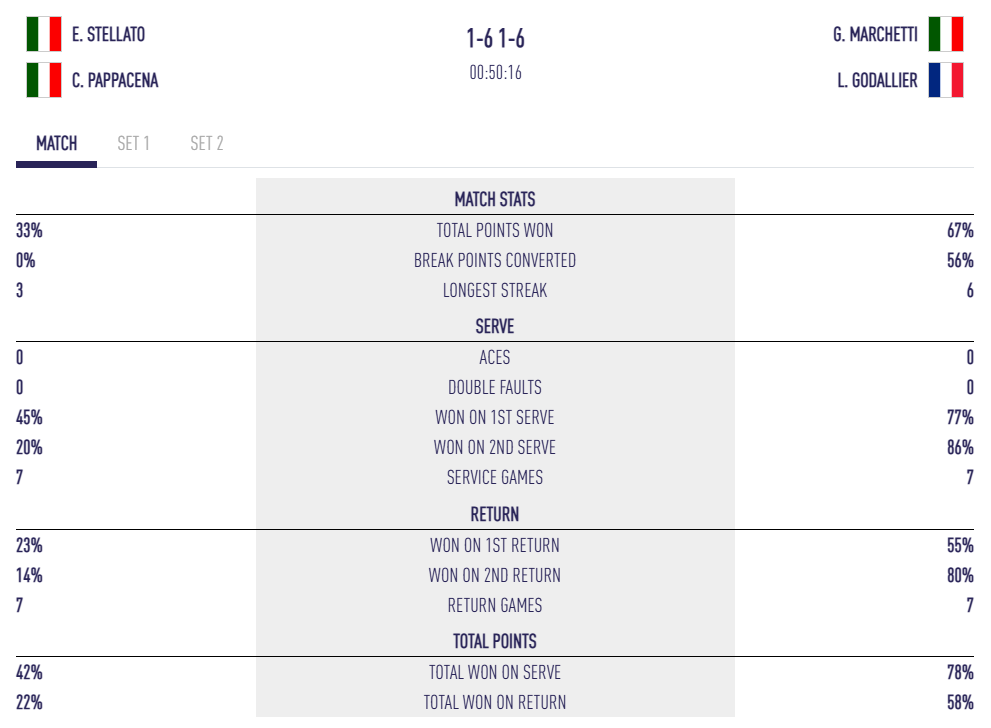Click the 1-6 1-6 match score

pyautogui.click(x=495, y=38)
